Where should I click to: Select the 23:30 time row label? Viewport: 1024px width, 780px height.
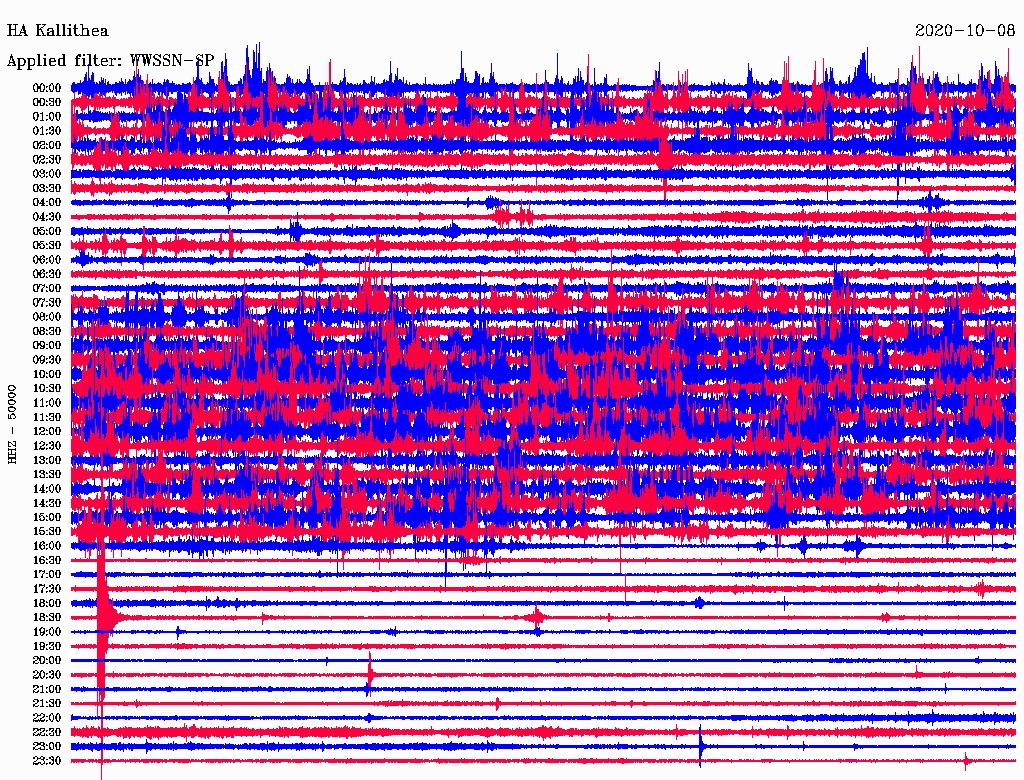click(47, 761)
